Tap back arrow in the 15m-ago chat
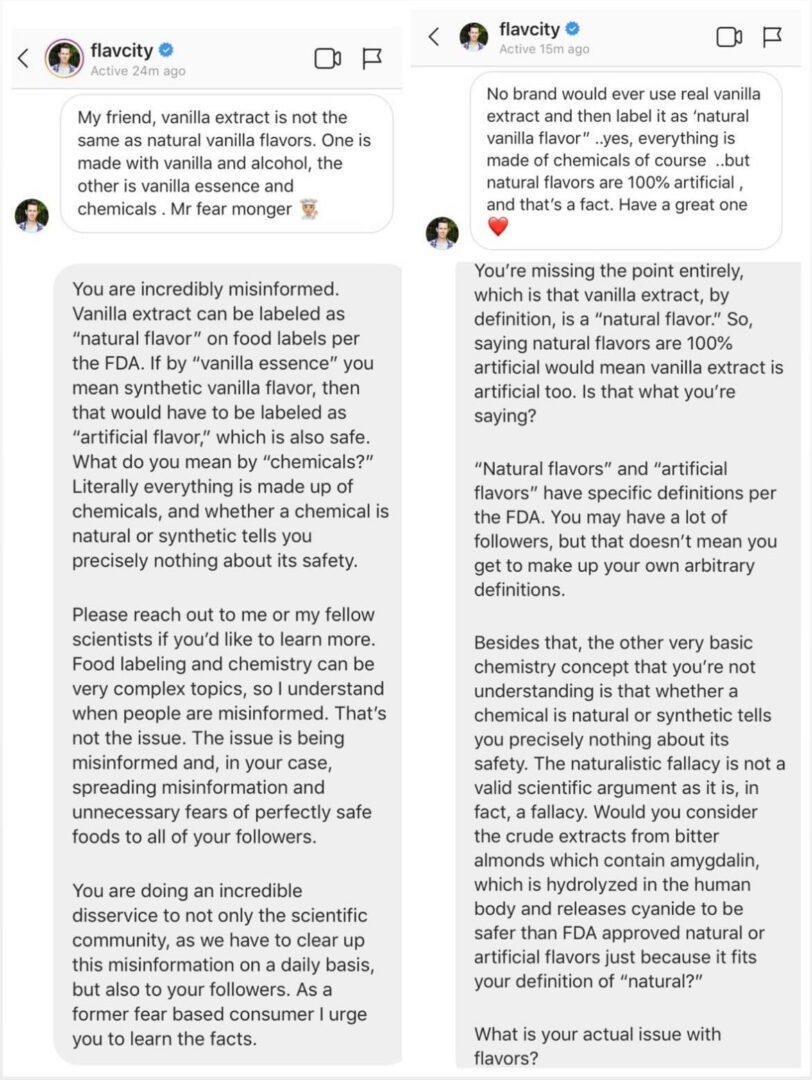Viewport: 812px width, 1080px height. click(433, 37)
